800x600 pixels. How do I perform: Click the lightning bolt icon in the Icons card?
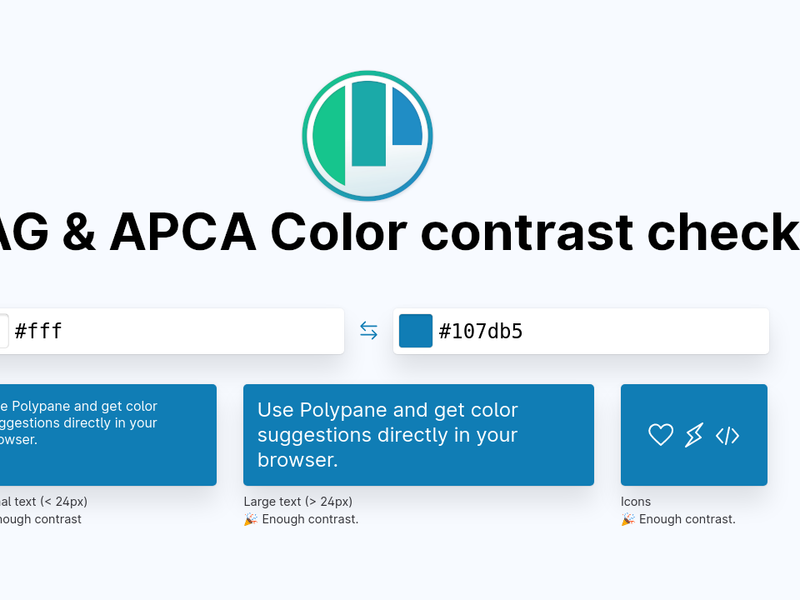(x=693, y=435)
